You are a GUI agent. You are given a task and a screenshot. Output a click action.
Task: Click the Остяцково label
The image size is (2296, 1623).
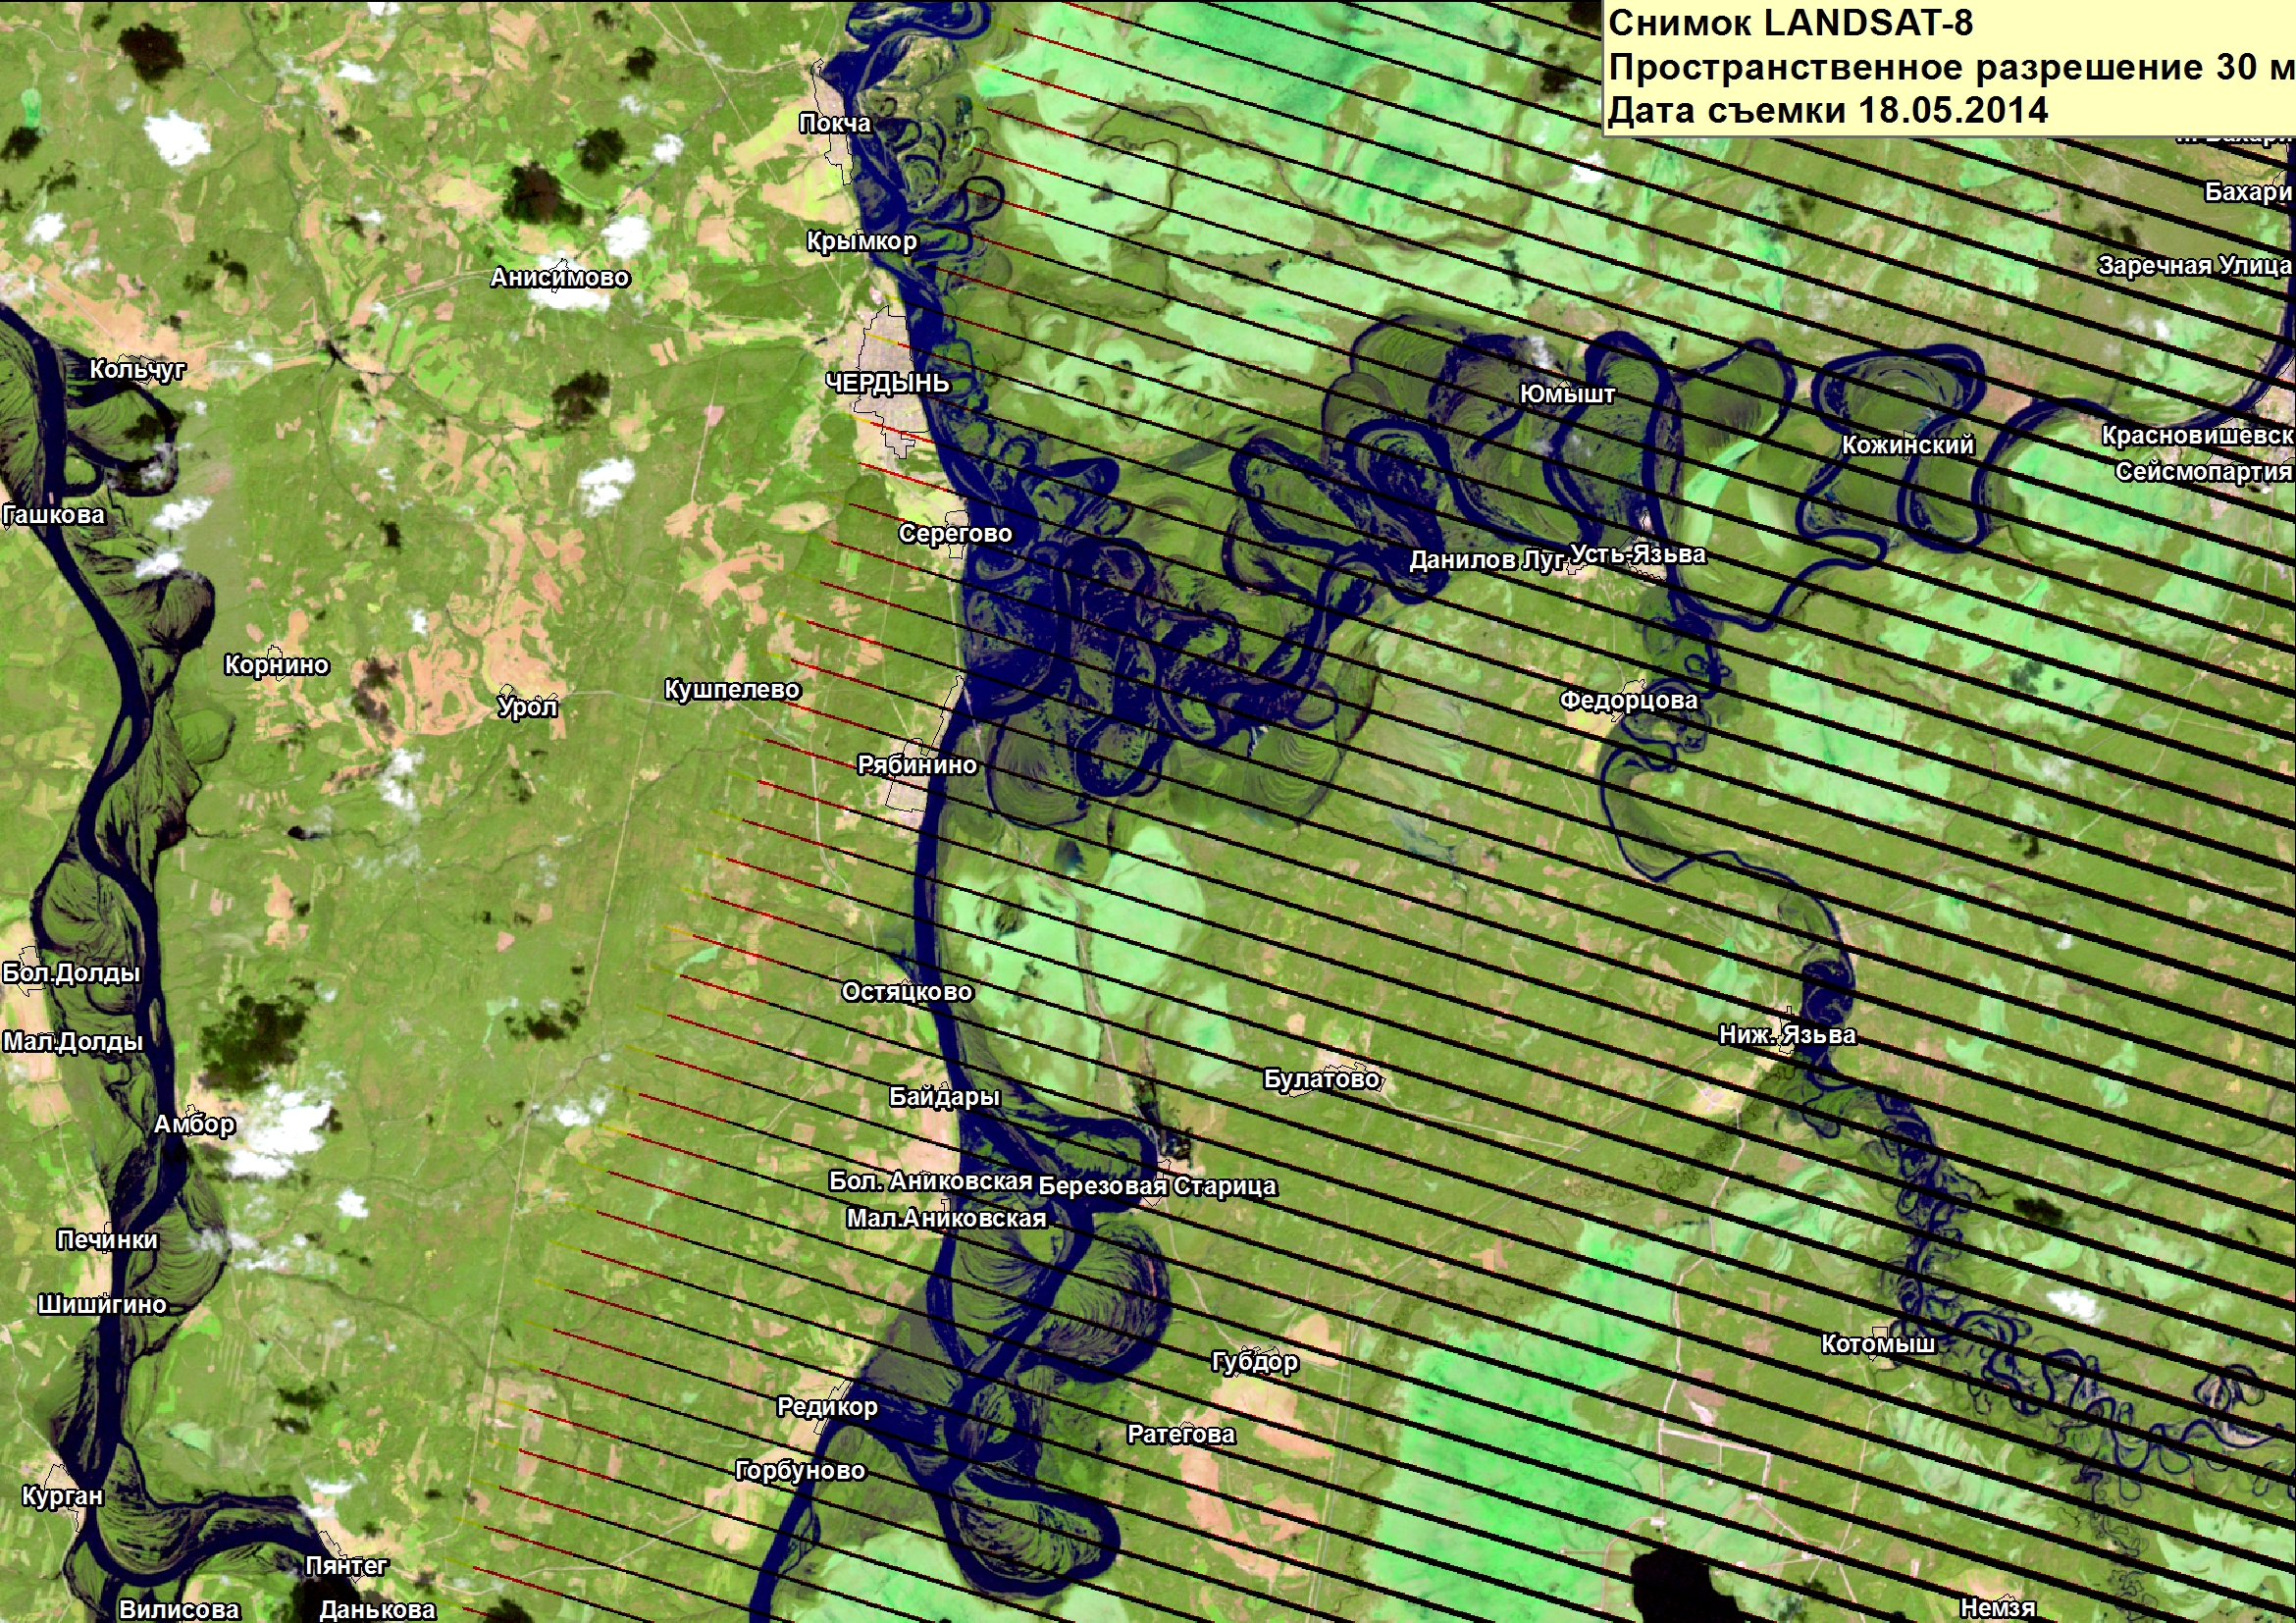click(x=907, y=992)
